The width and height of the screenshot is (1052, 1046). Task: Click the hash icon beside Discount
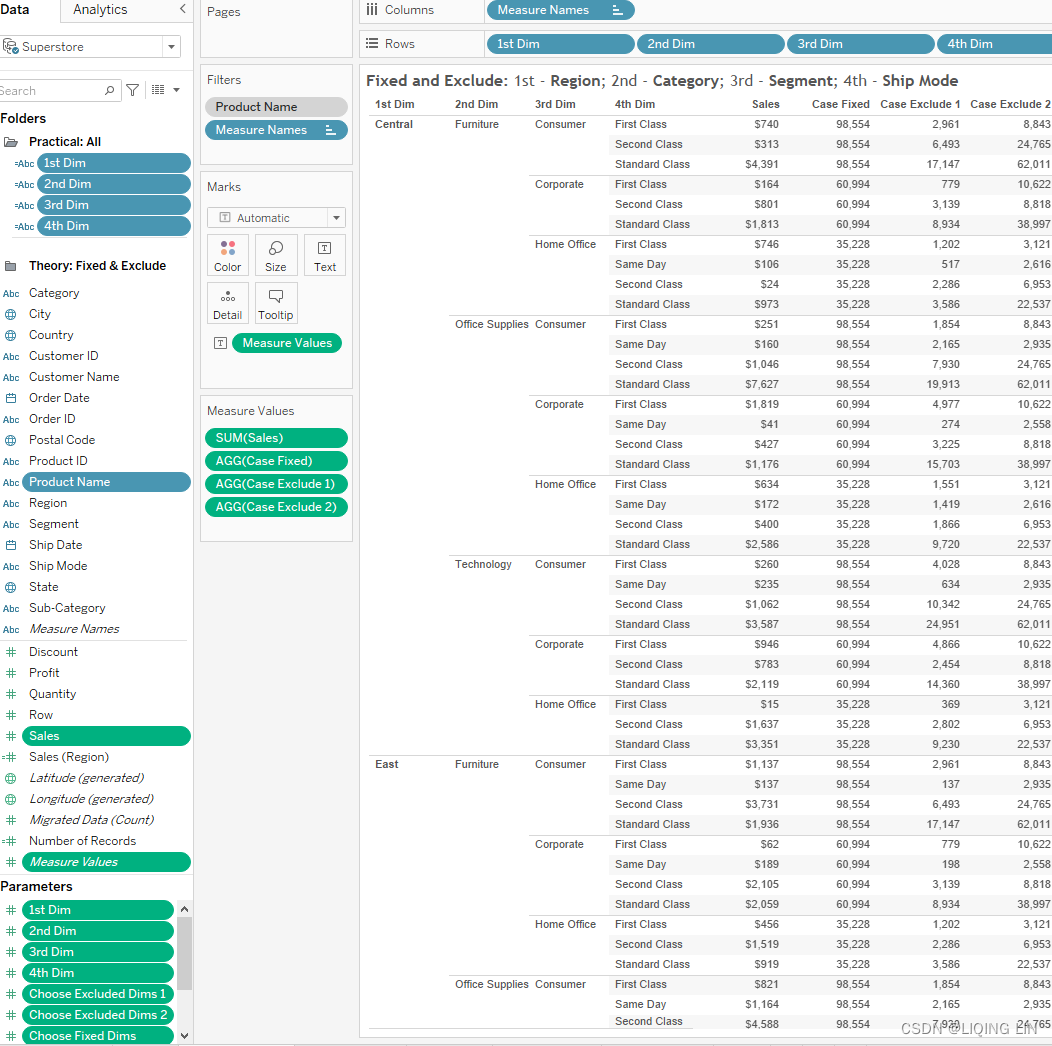[11, 651]
